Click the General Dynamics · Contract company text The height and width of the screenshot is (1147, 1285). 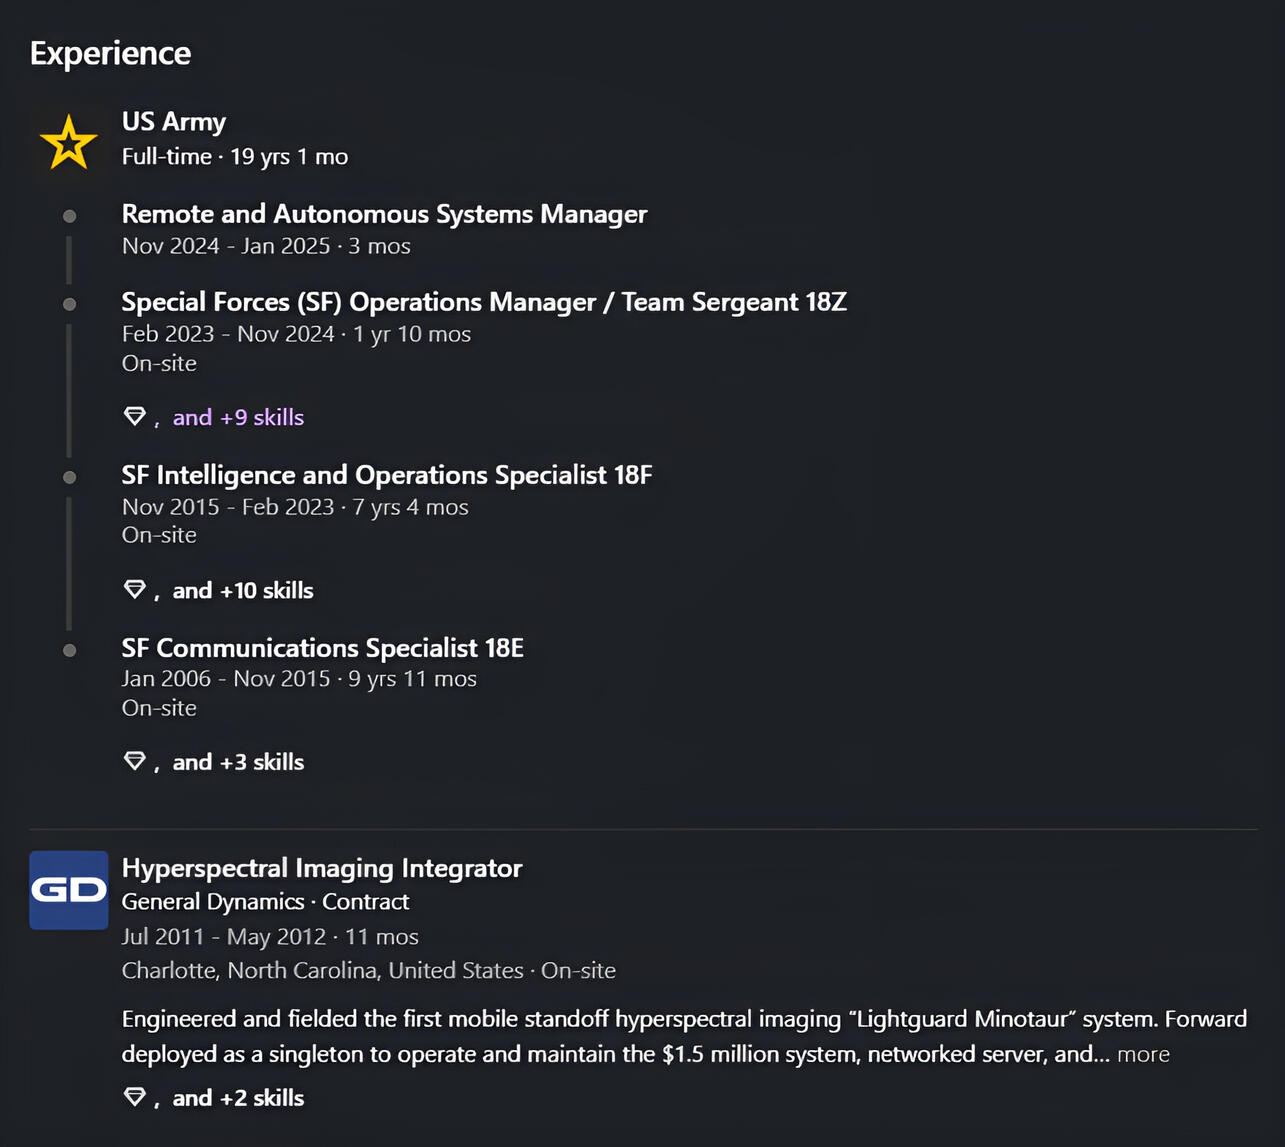point(265,902)
